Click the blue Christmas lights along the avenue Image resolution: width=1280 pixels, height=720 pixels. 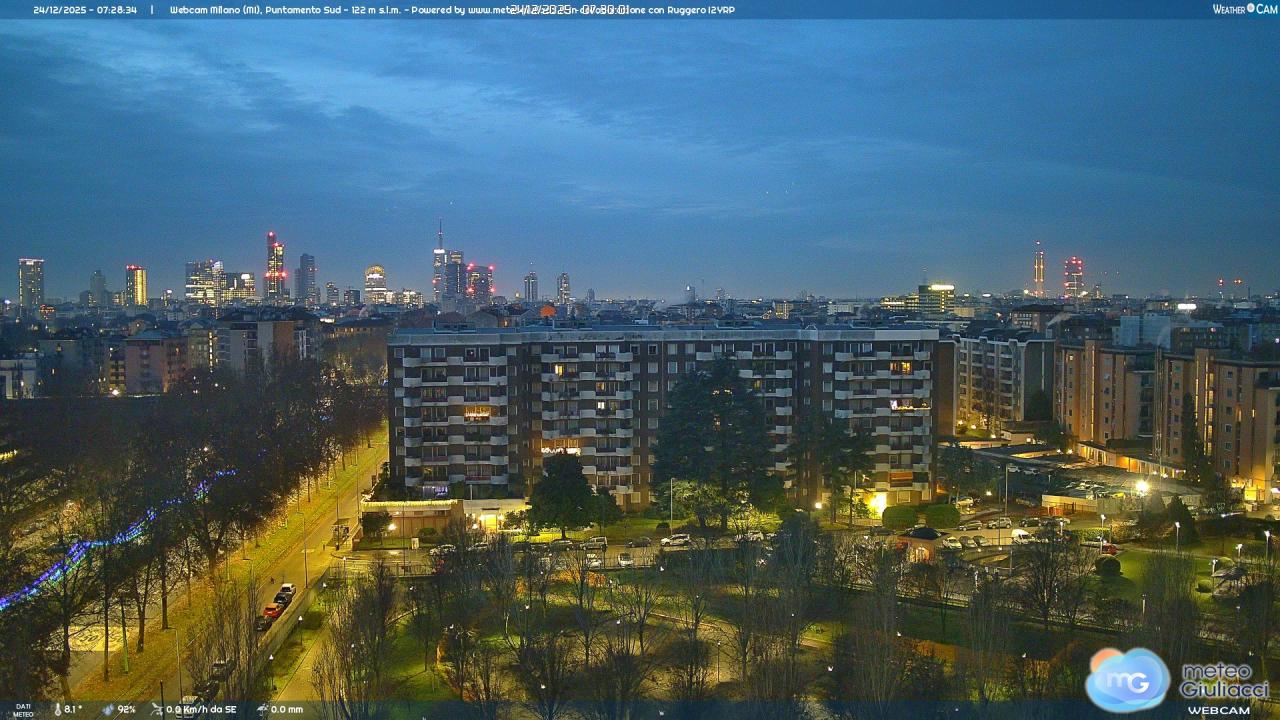click(110, 540)
